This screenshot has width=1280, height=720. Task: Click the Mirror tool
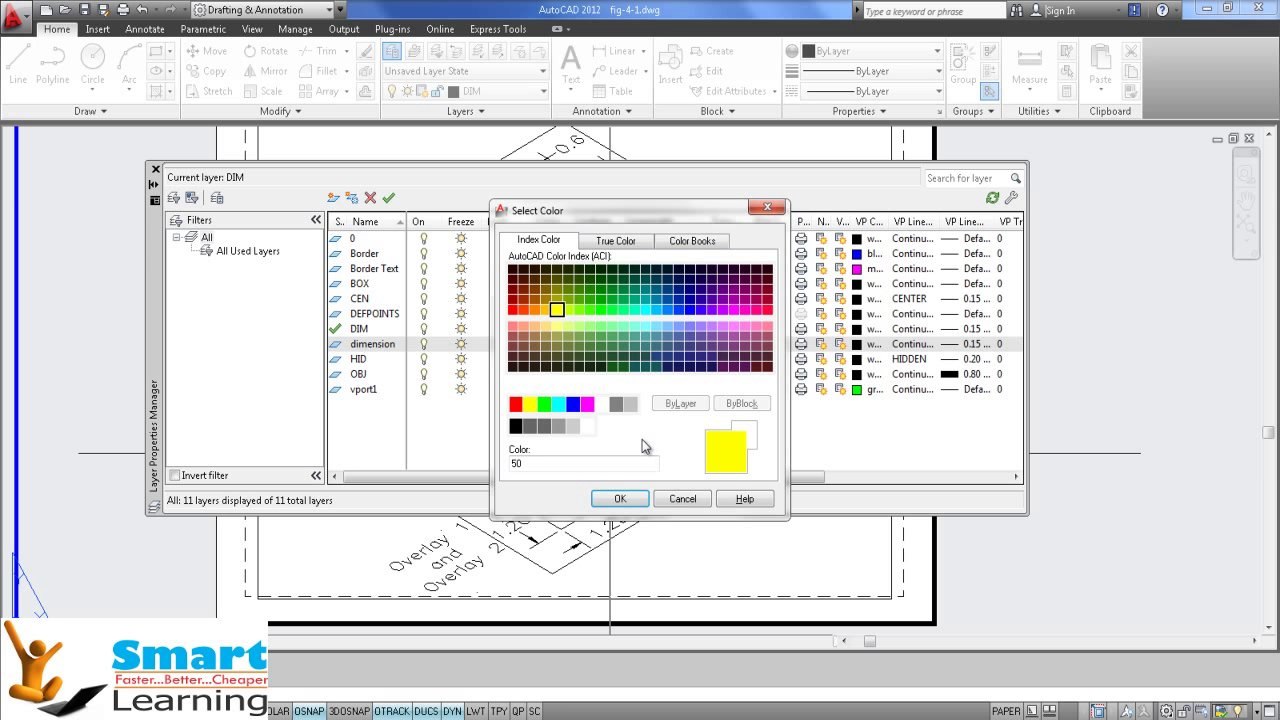[265, 71]
